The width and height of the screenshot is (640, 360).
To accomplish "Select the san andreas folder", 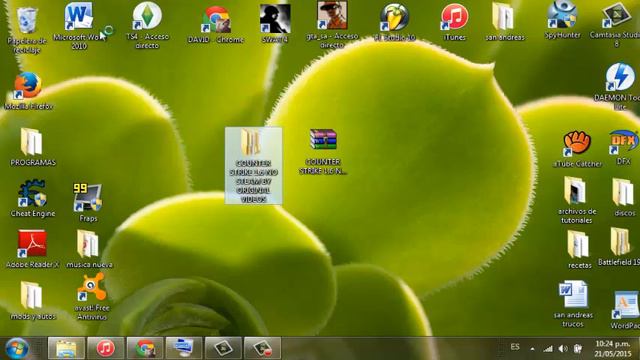I will pyautogui.click(x=504, y=17).
